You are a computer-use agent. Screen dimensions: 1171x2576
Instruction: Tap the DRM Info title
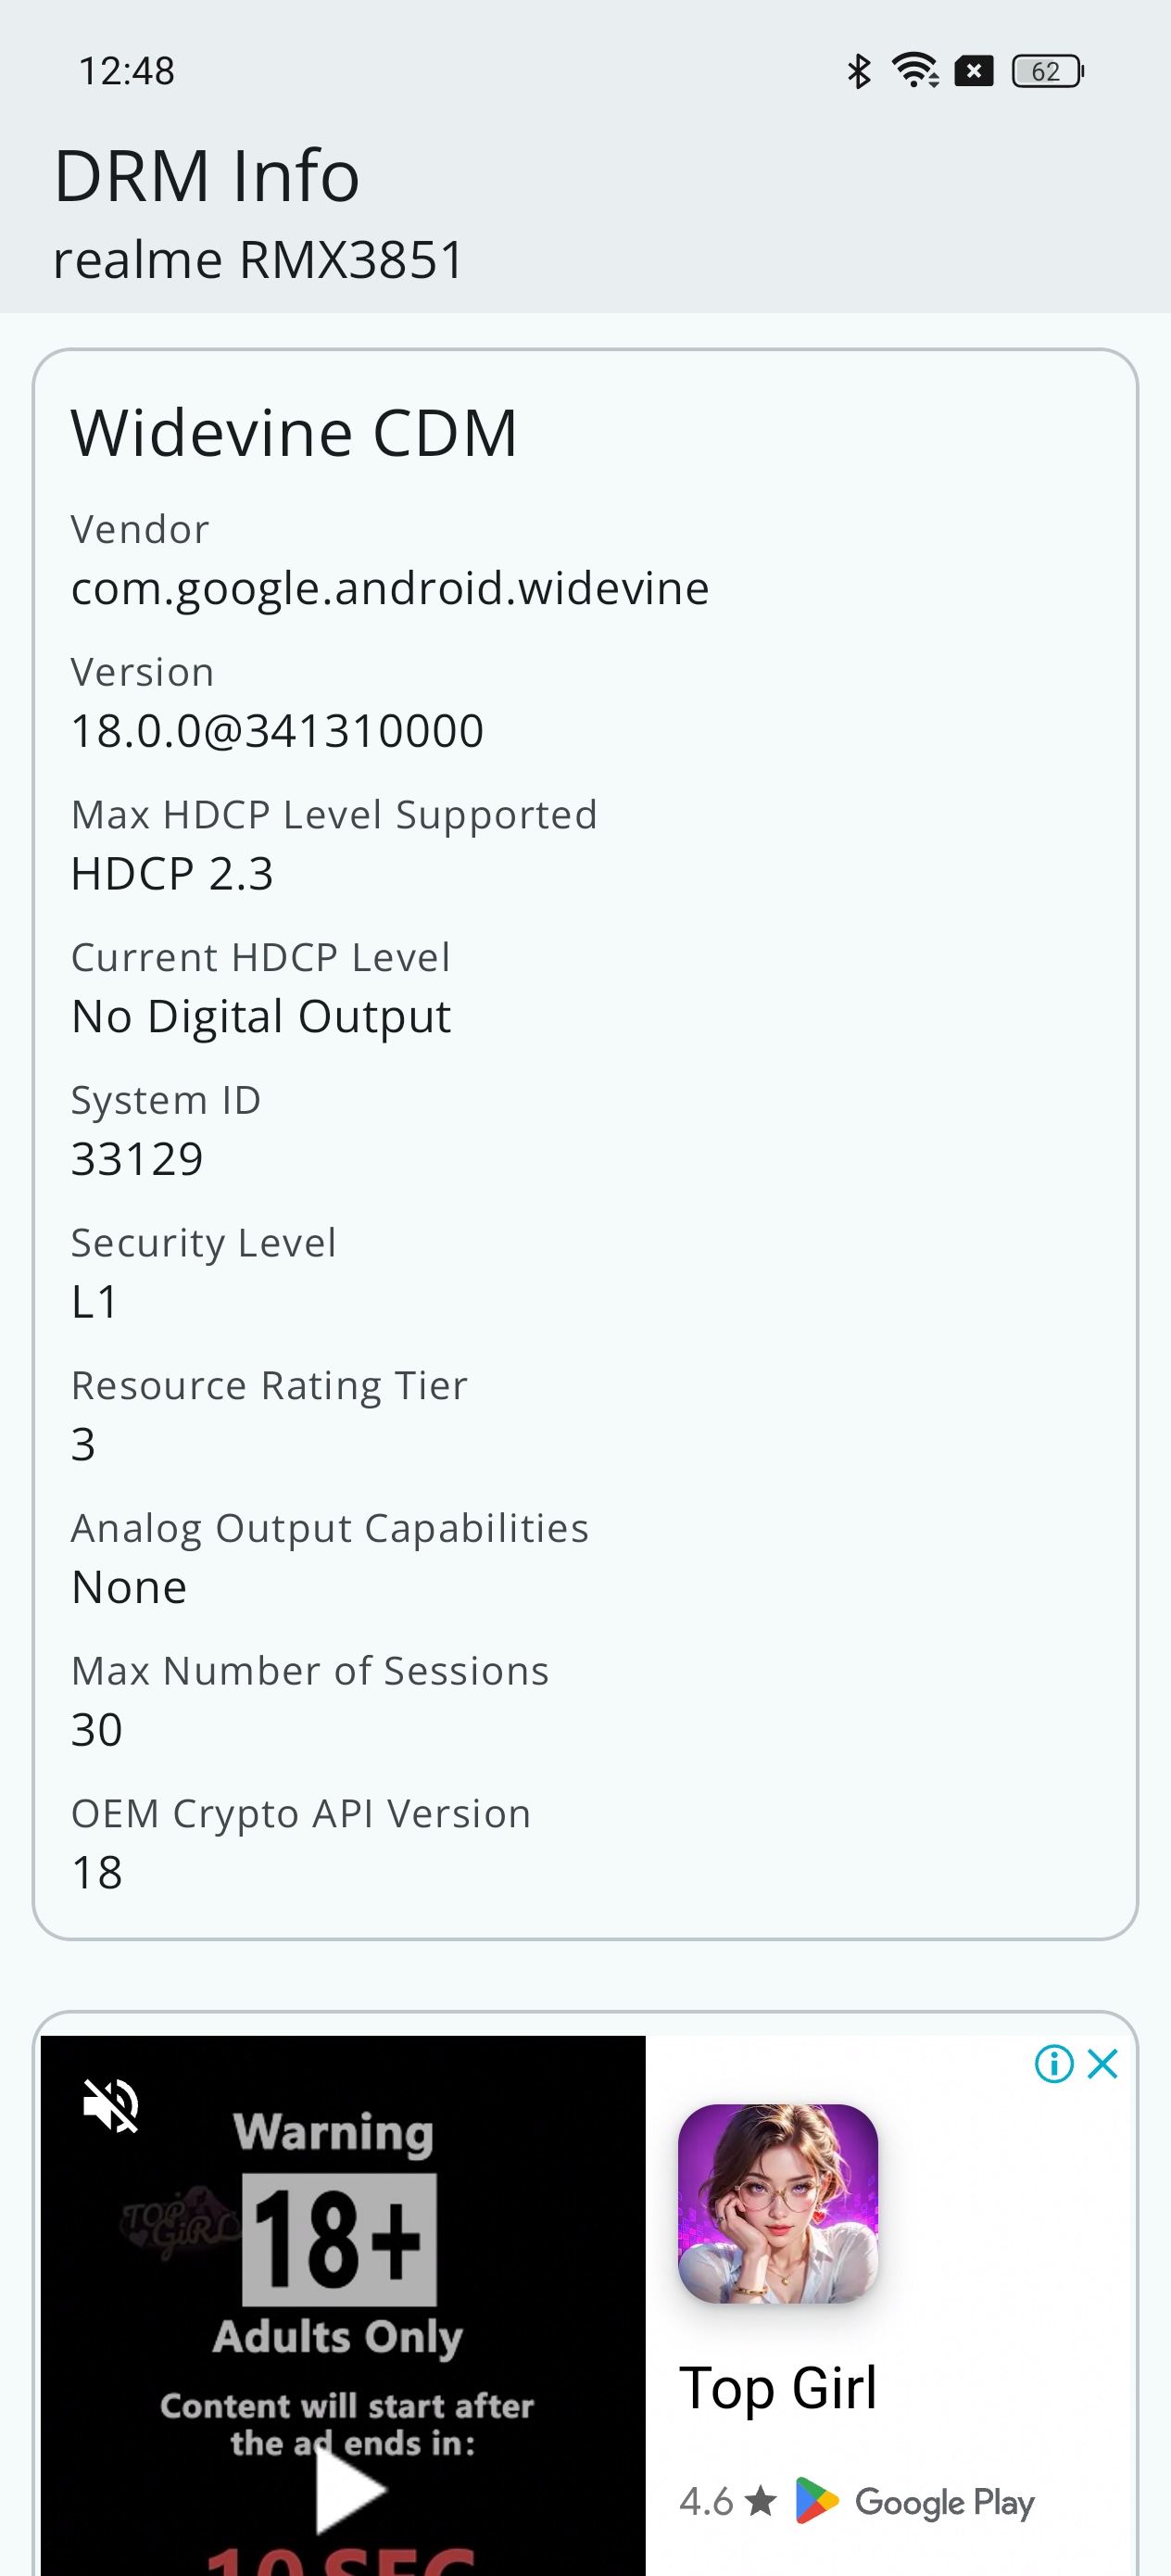tap(206, 176)
